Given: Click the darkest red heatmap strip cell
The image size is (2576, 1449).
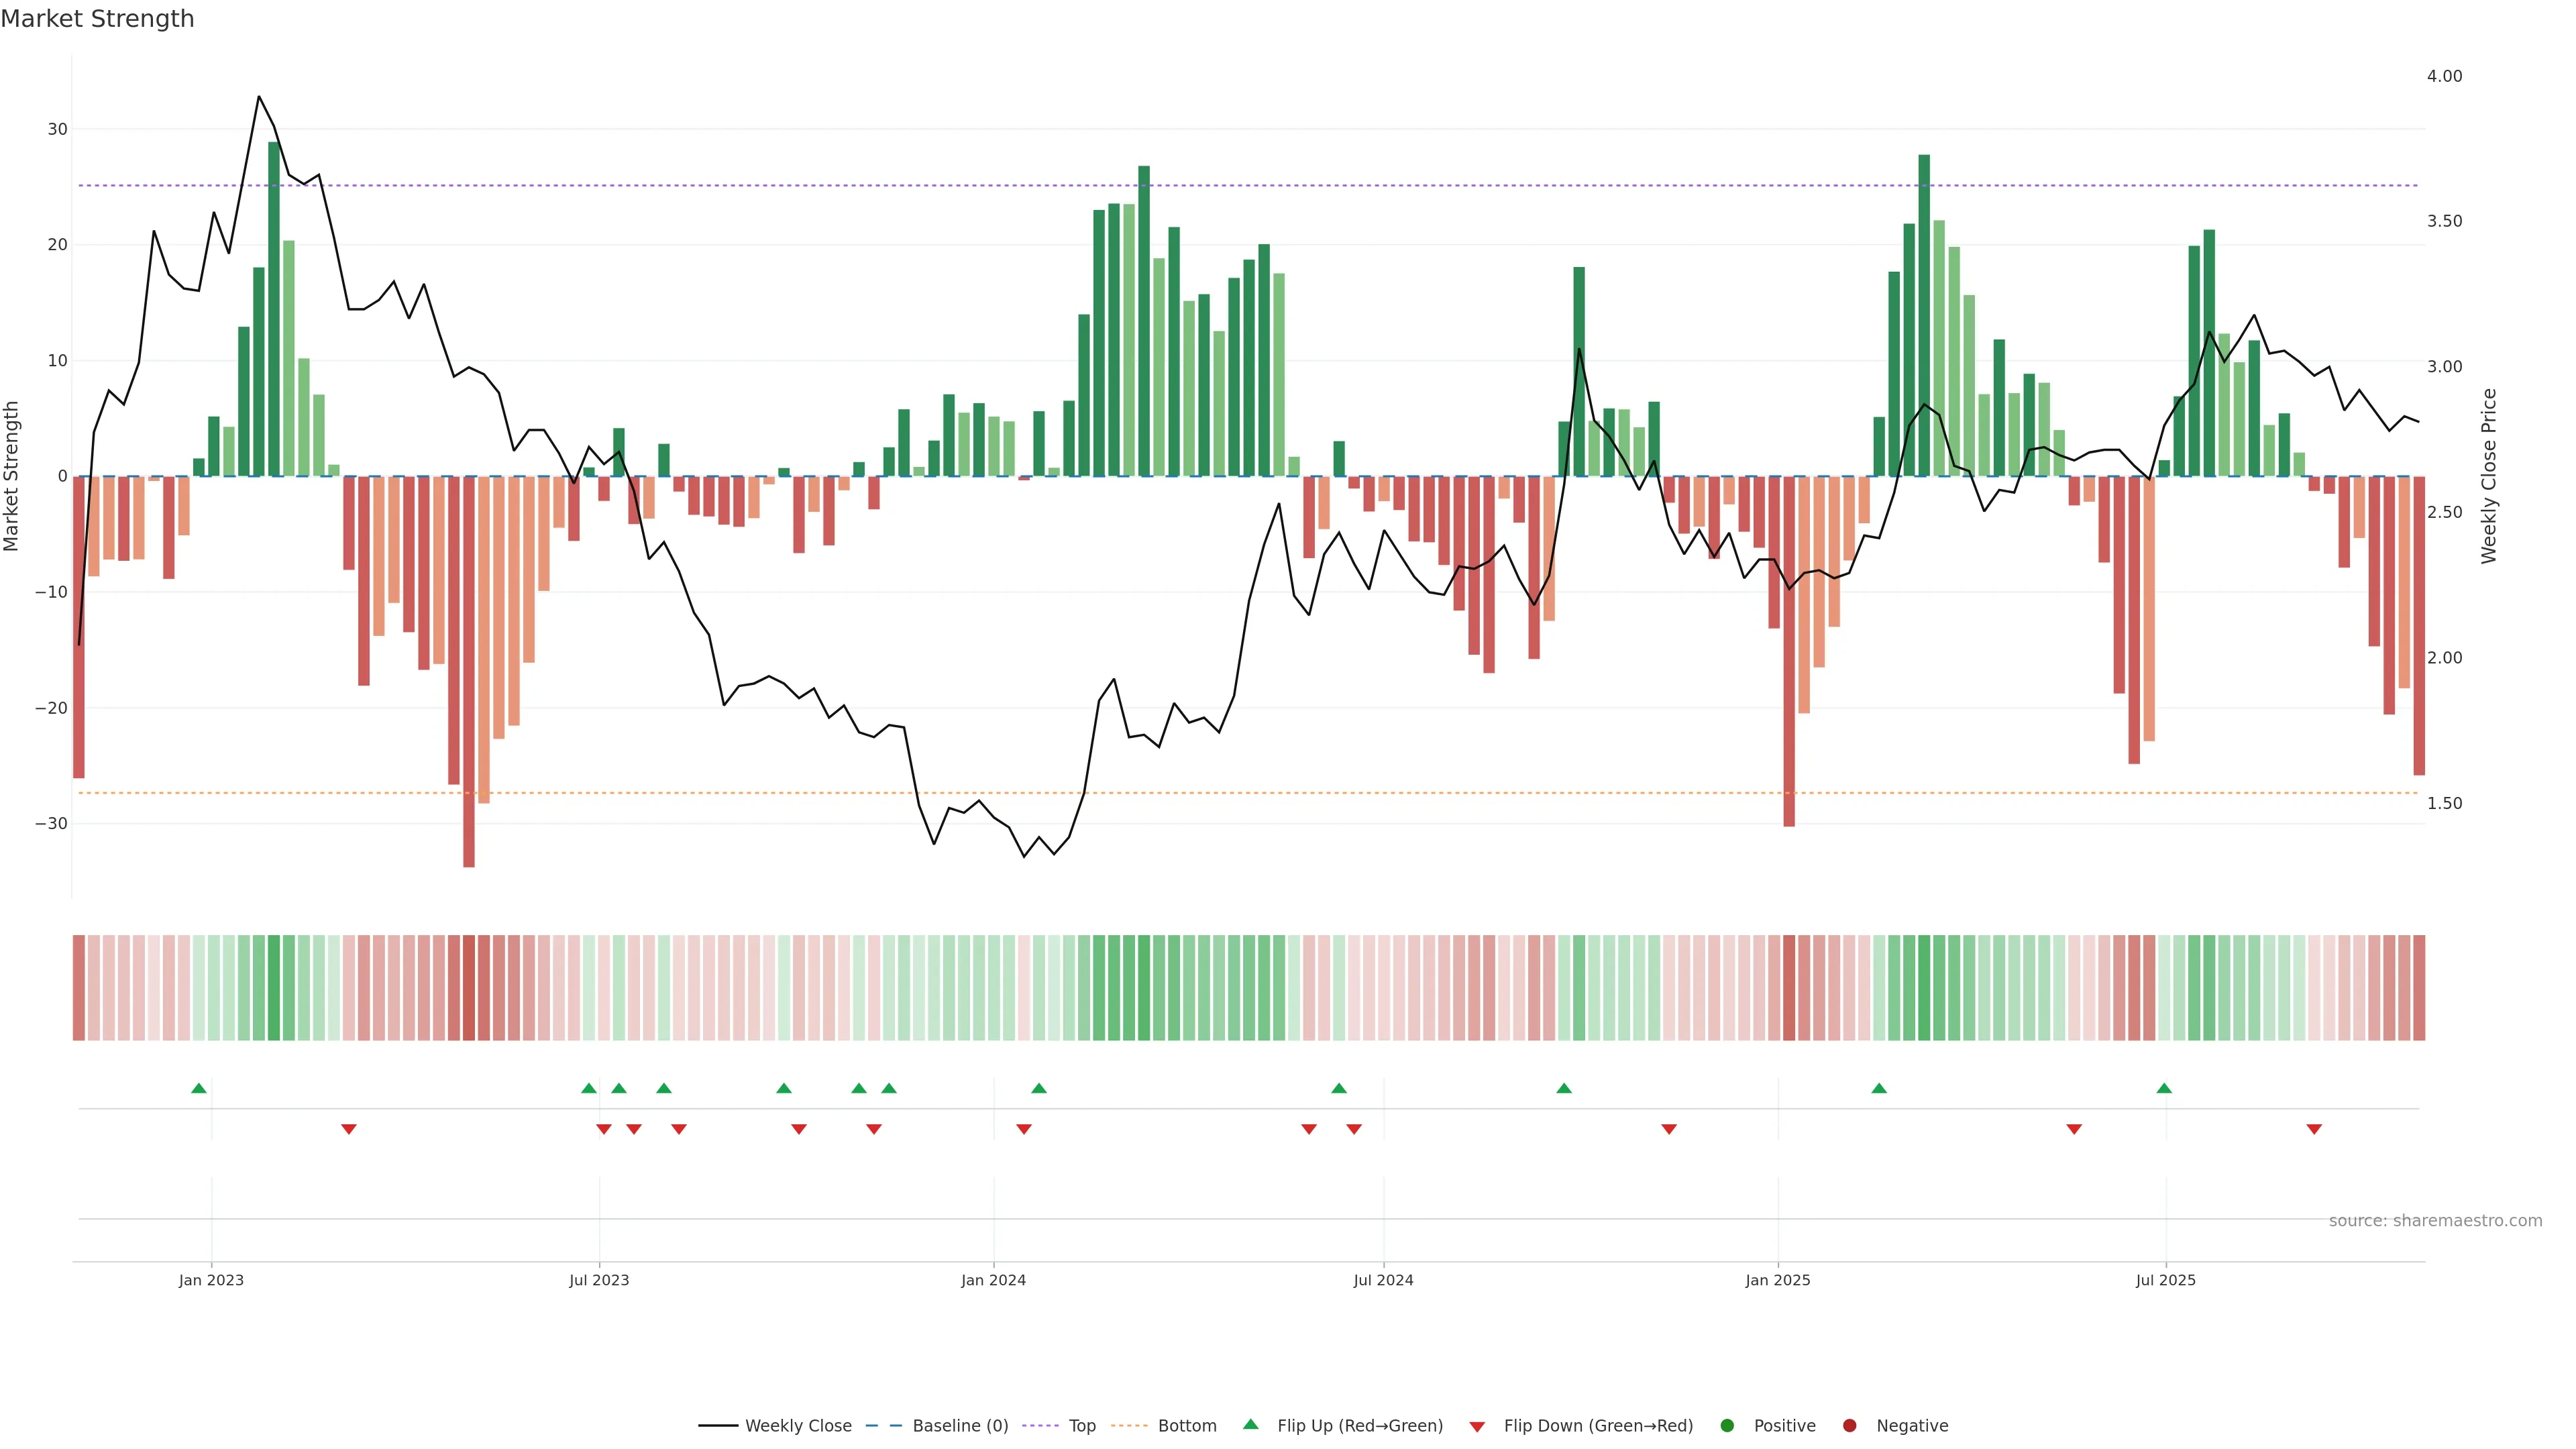Looking at the screenshot, I should pyautogui.click(x=469, y=988).
